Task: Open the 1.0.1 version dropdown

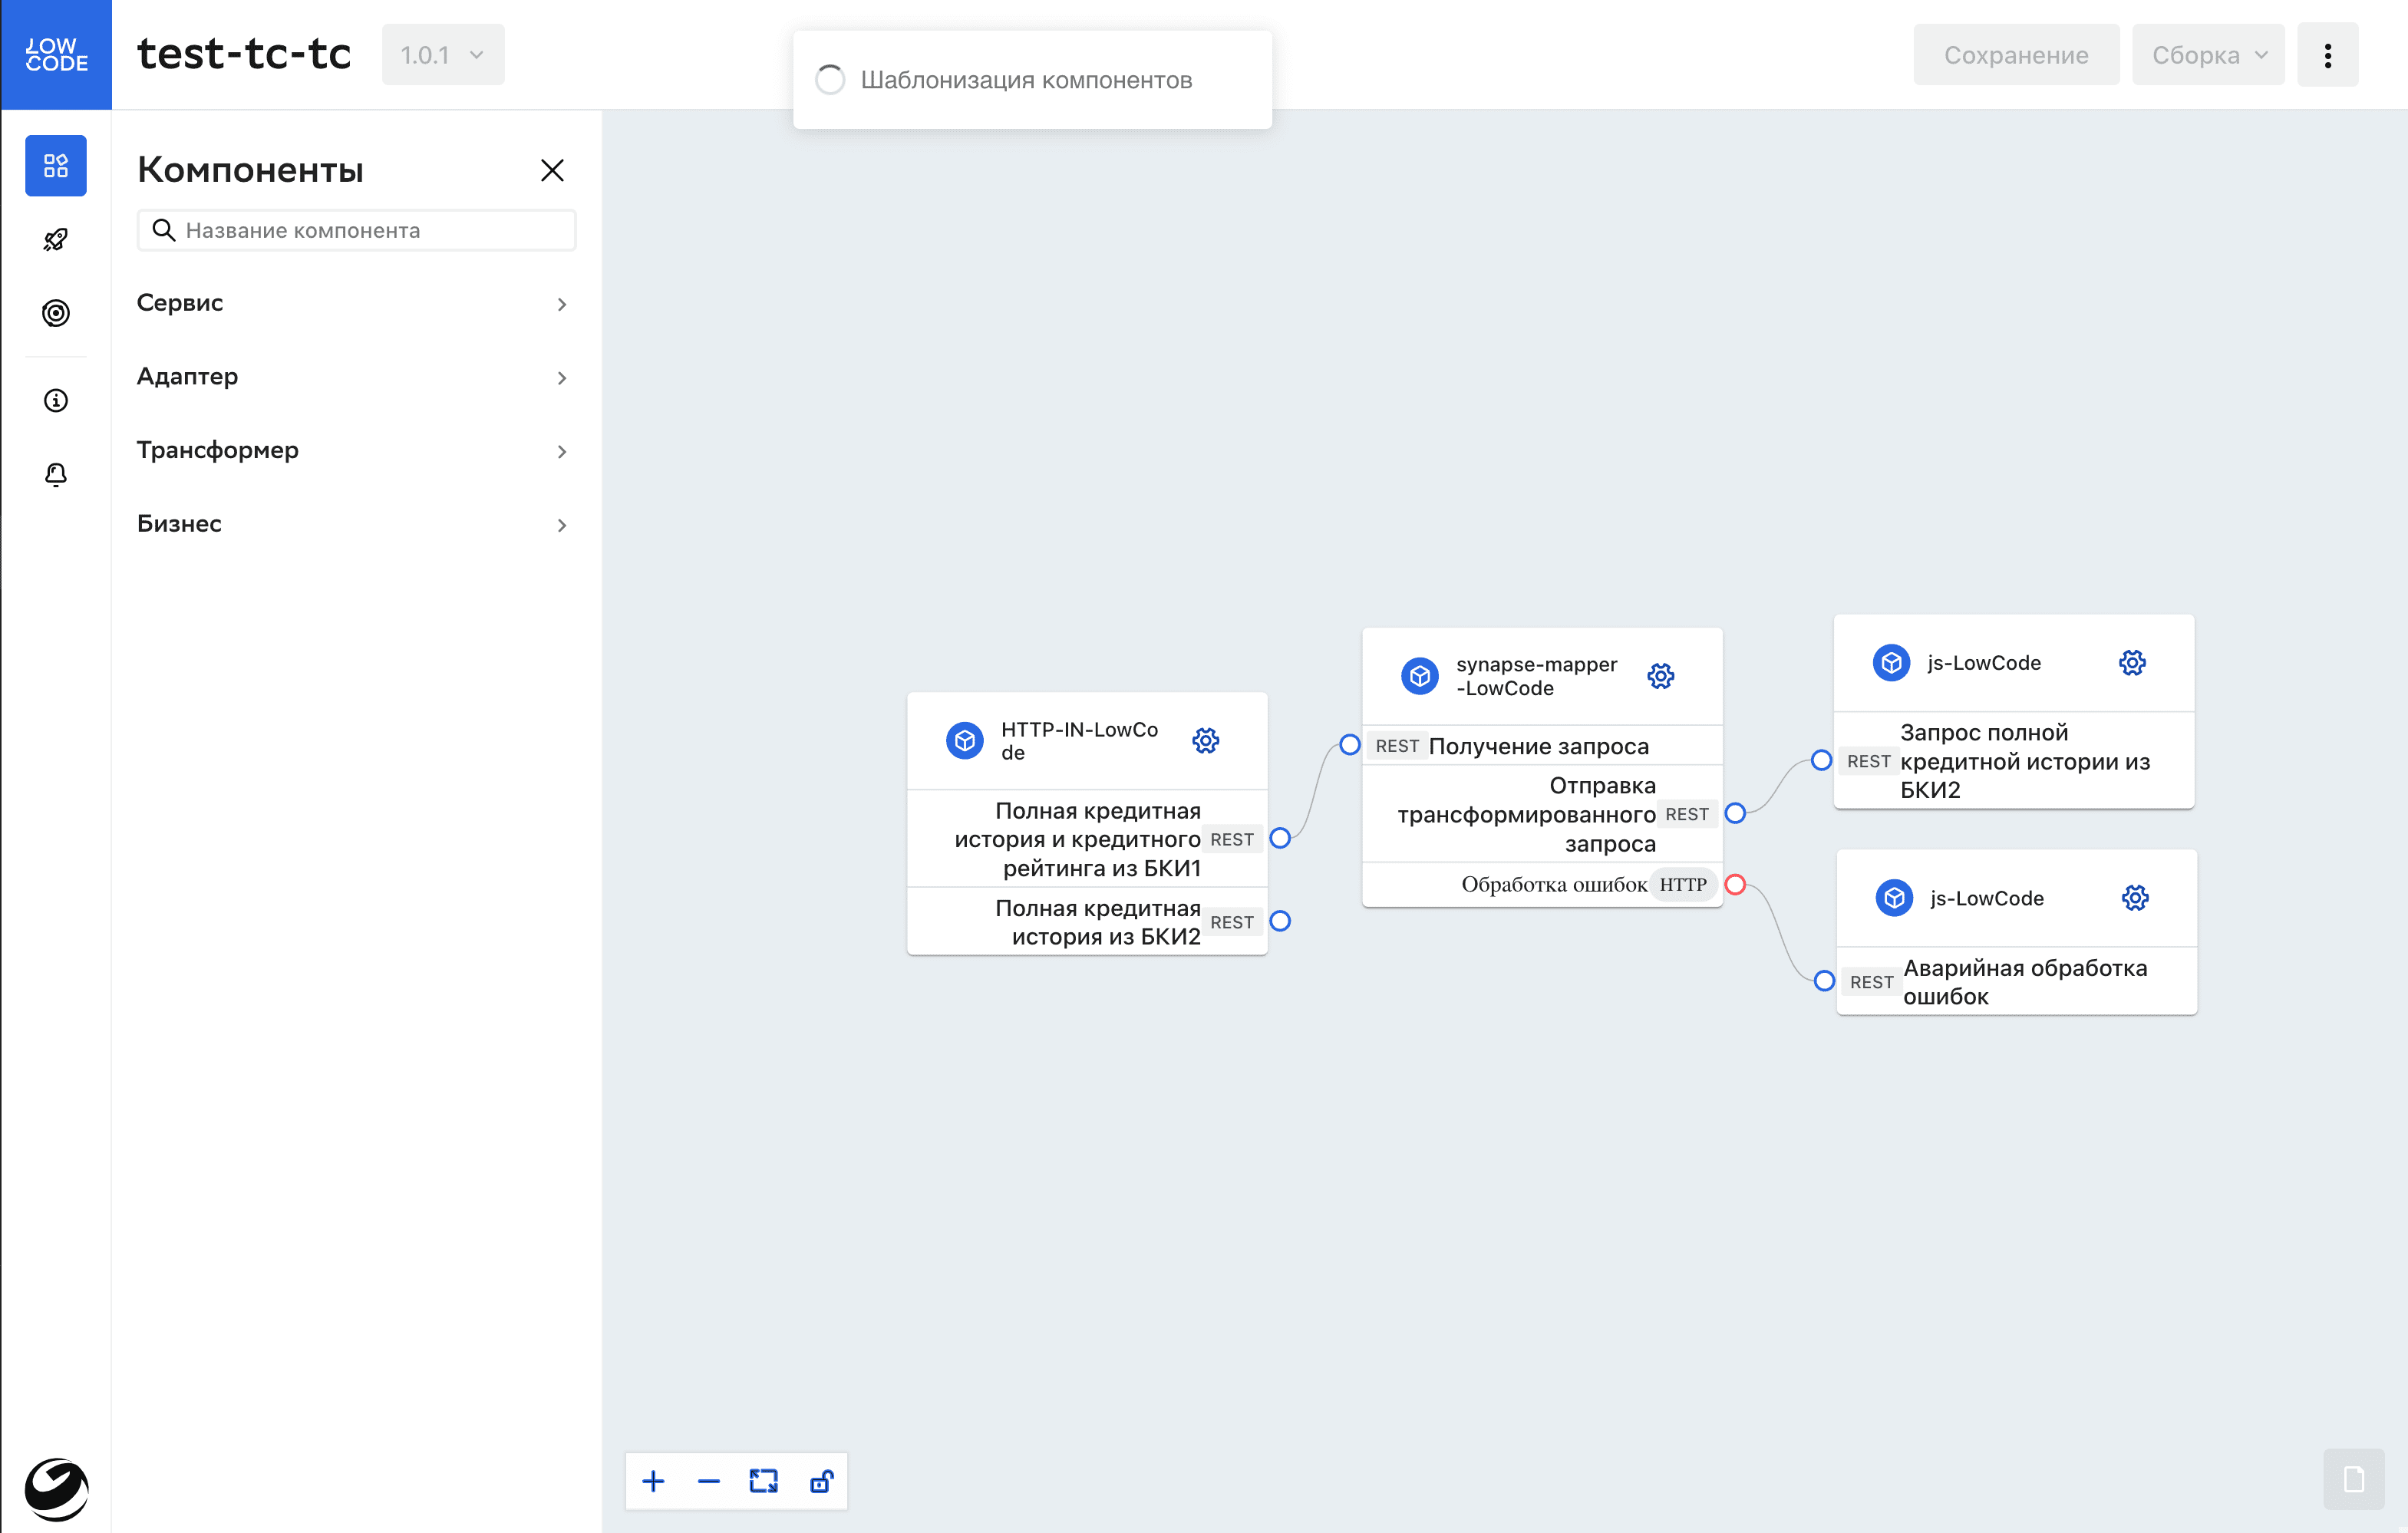Action: [443, 55]
